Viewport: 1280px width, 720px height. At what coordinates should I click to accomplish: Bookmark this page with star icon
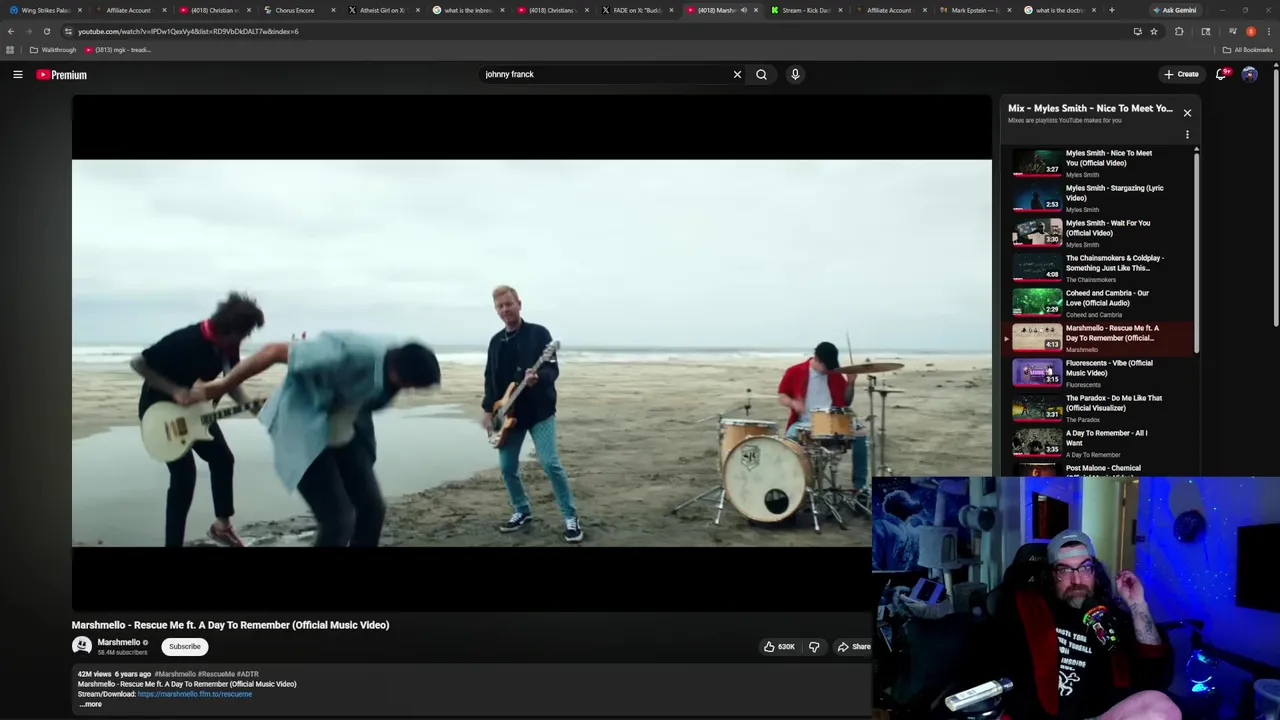1153,31
